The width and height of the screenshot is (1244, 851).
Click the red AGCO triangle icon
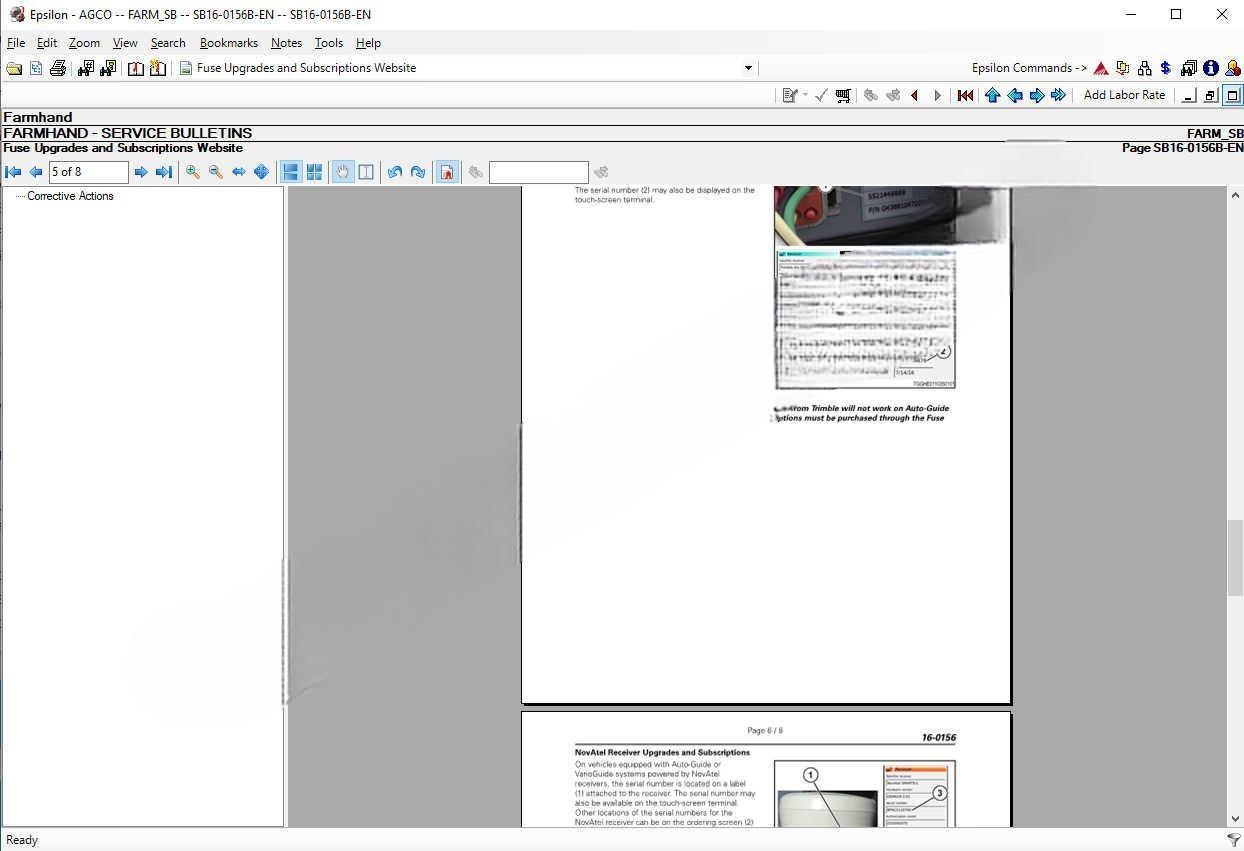(x=1101, y=68)
